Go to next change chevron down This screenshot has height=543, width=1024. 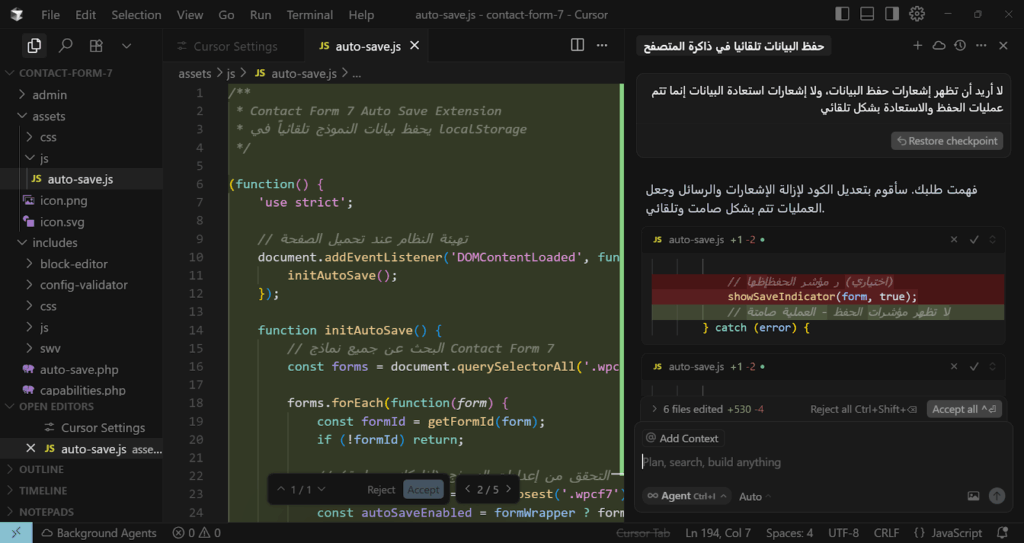click(x=321, y=489)
